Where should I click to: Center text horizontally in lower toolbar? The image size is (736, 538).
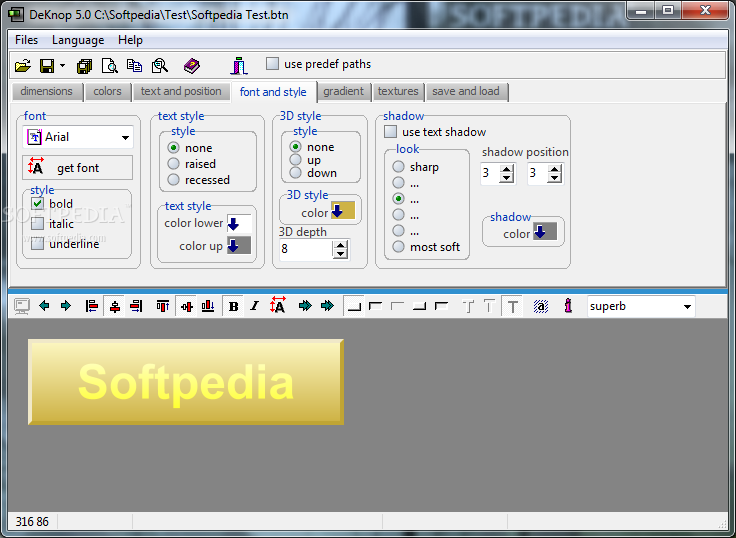115,307
